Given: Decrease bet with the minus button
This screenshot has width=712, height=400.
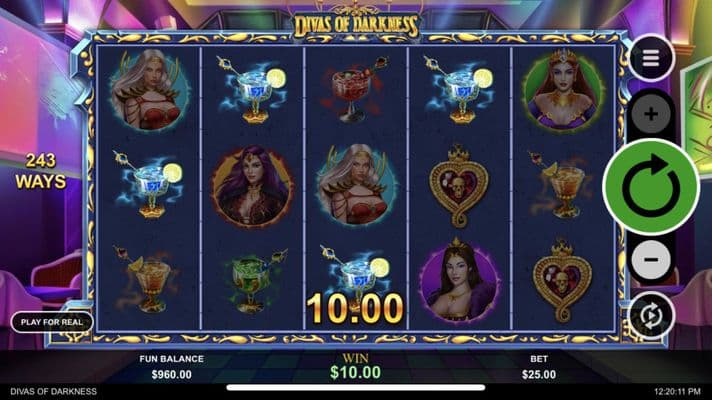Looking at the screenshot, I should point(651,259).
